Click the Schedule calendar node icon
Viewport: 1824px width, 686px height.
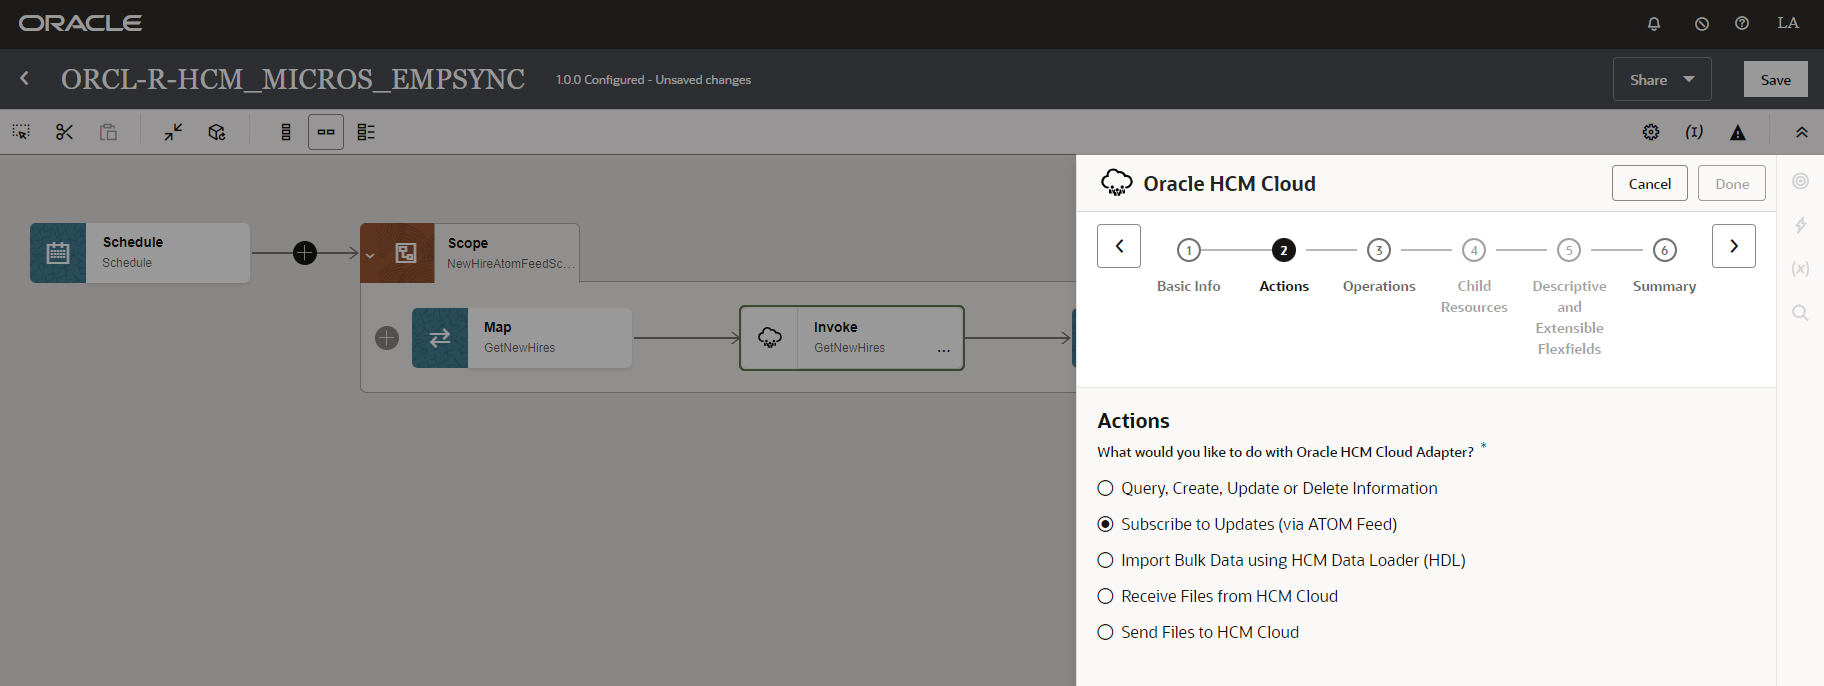coord(58,253)
